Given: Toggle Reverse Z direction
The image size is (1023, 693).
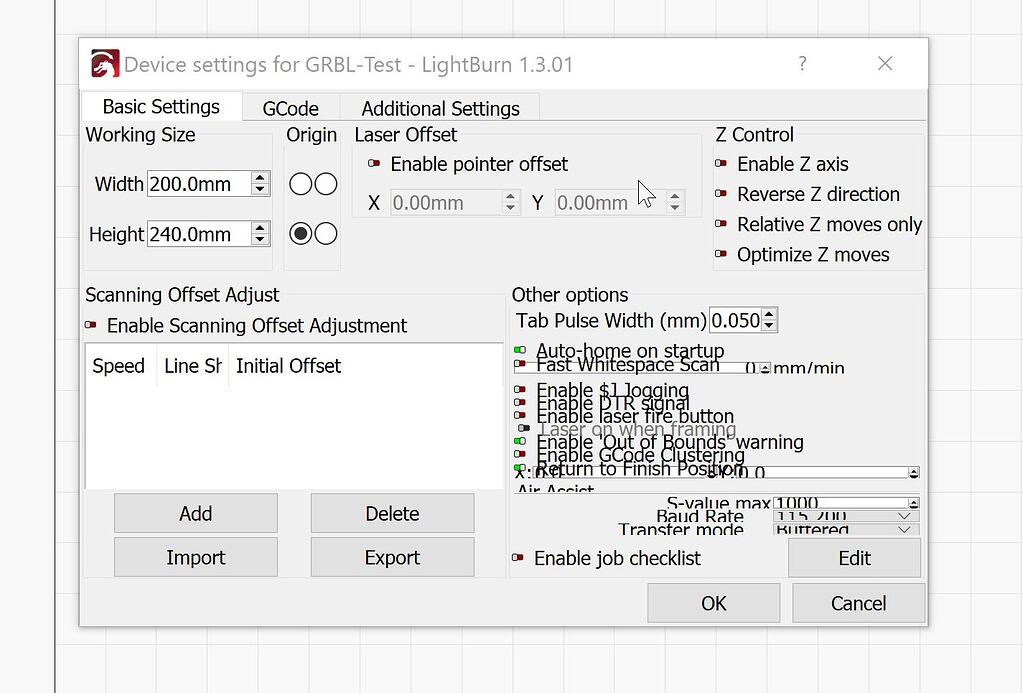Looking at the screenshot, I should click(723, 194).
